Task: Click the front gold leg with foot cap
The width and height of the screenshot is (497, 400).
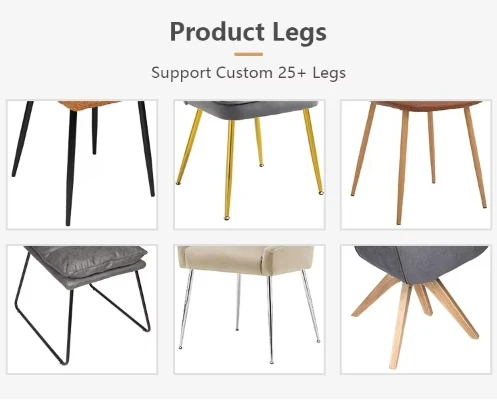Action: [229, 170]
